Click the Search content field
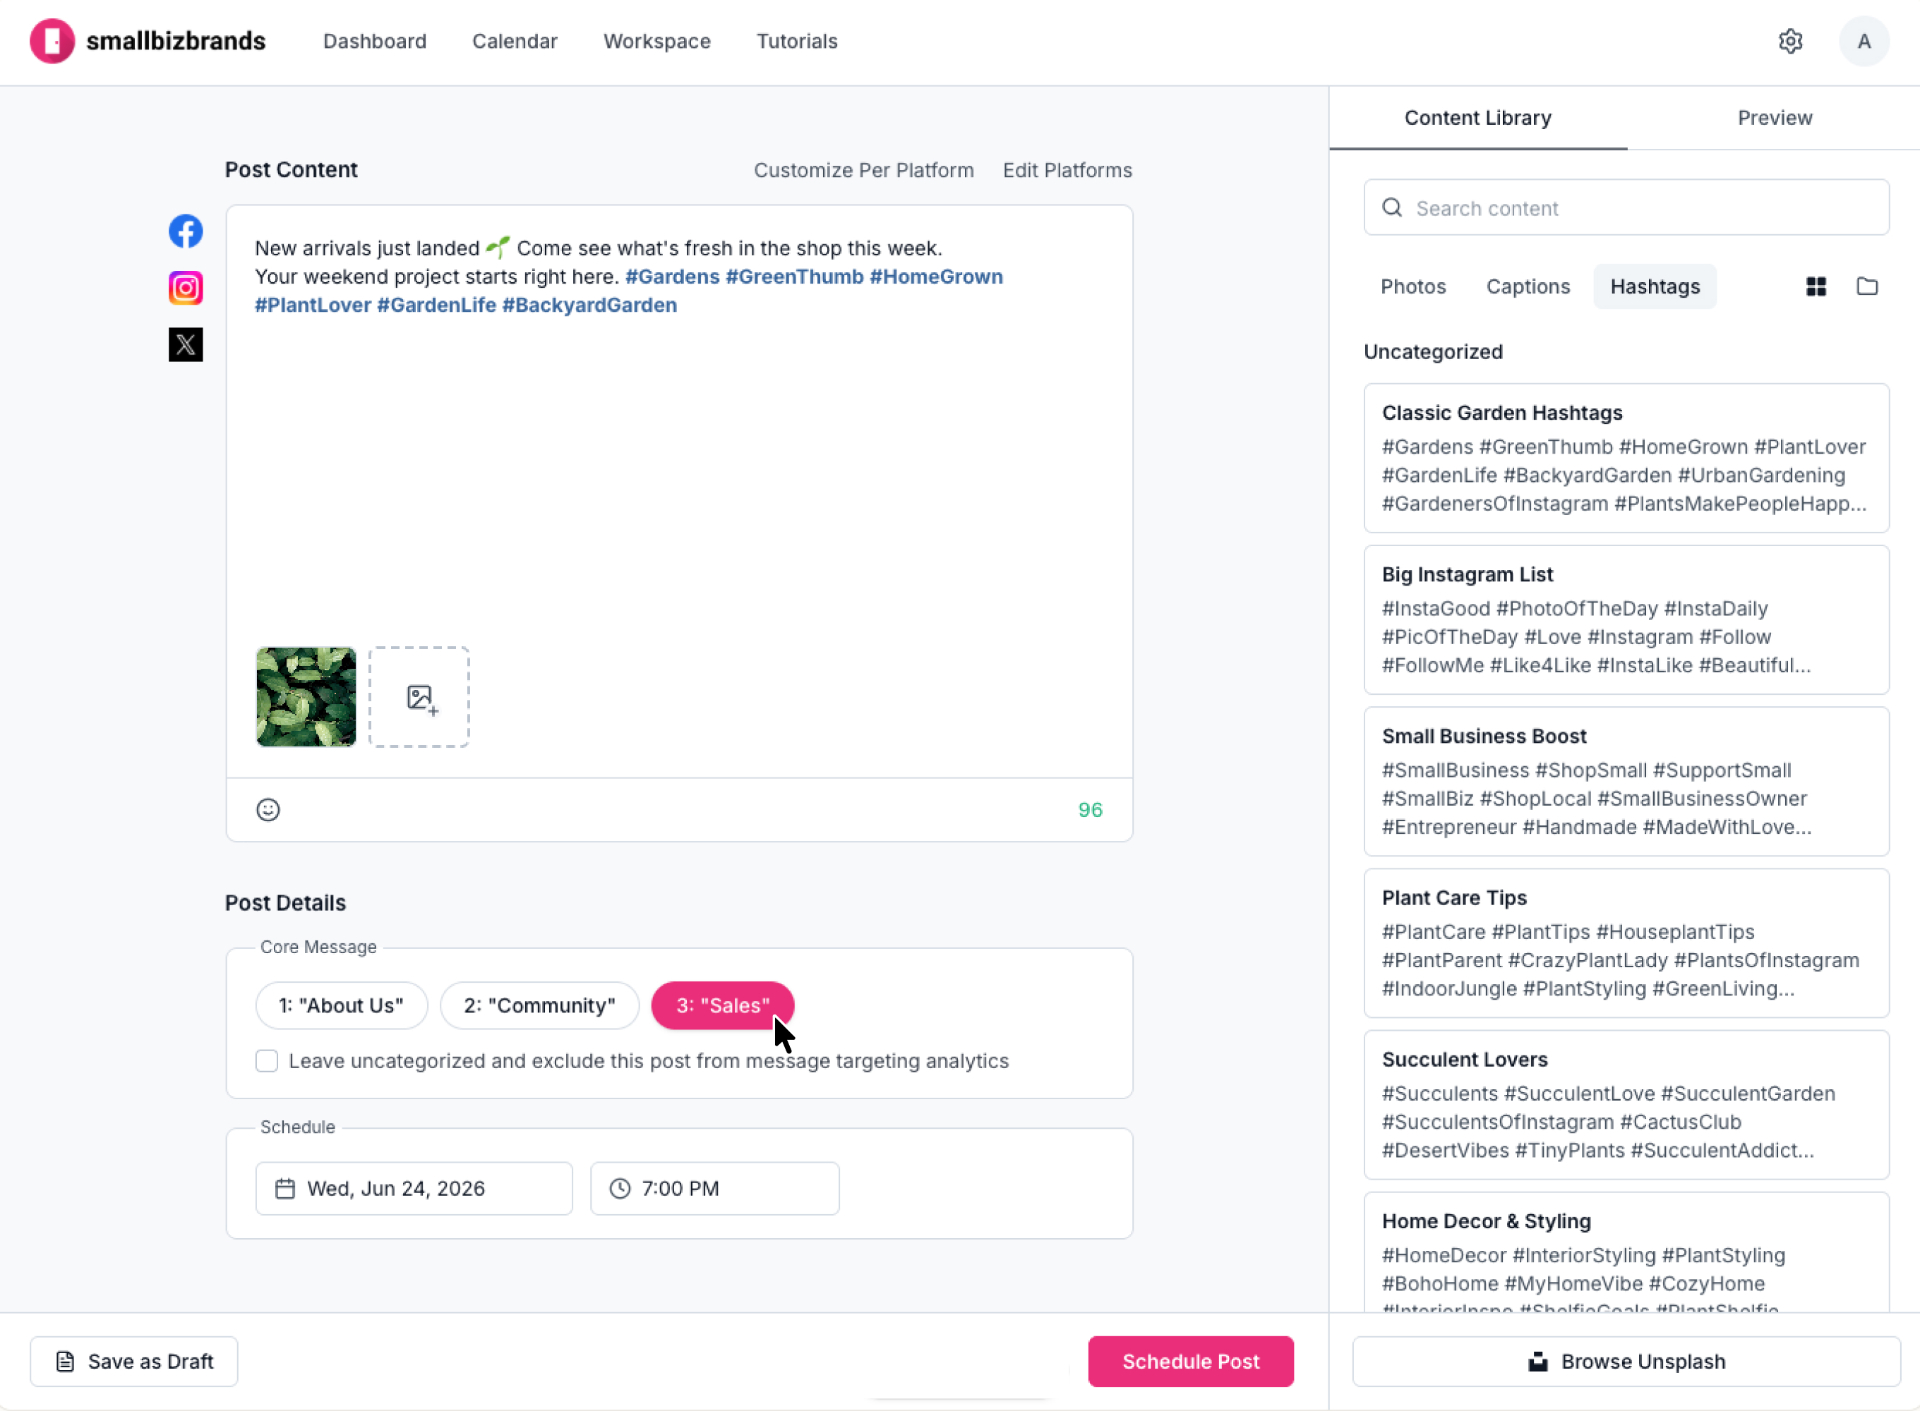Image resolution: width=1920 pixels, height=1411 pixels. (x=1626, y=208)
